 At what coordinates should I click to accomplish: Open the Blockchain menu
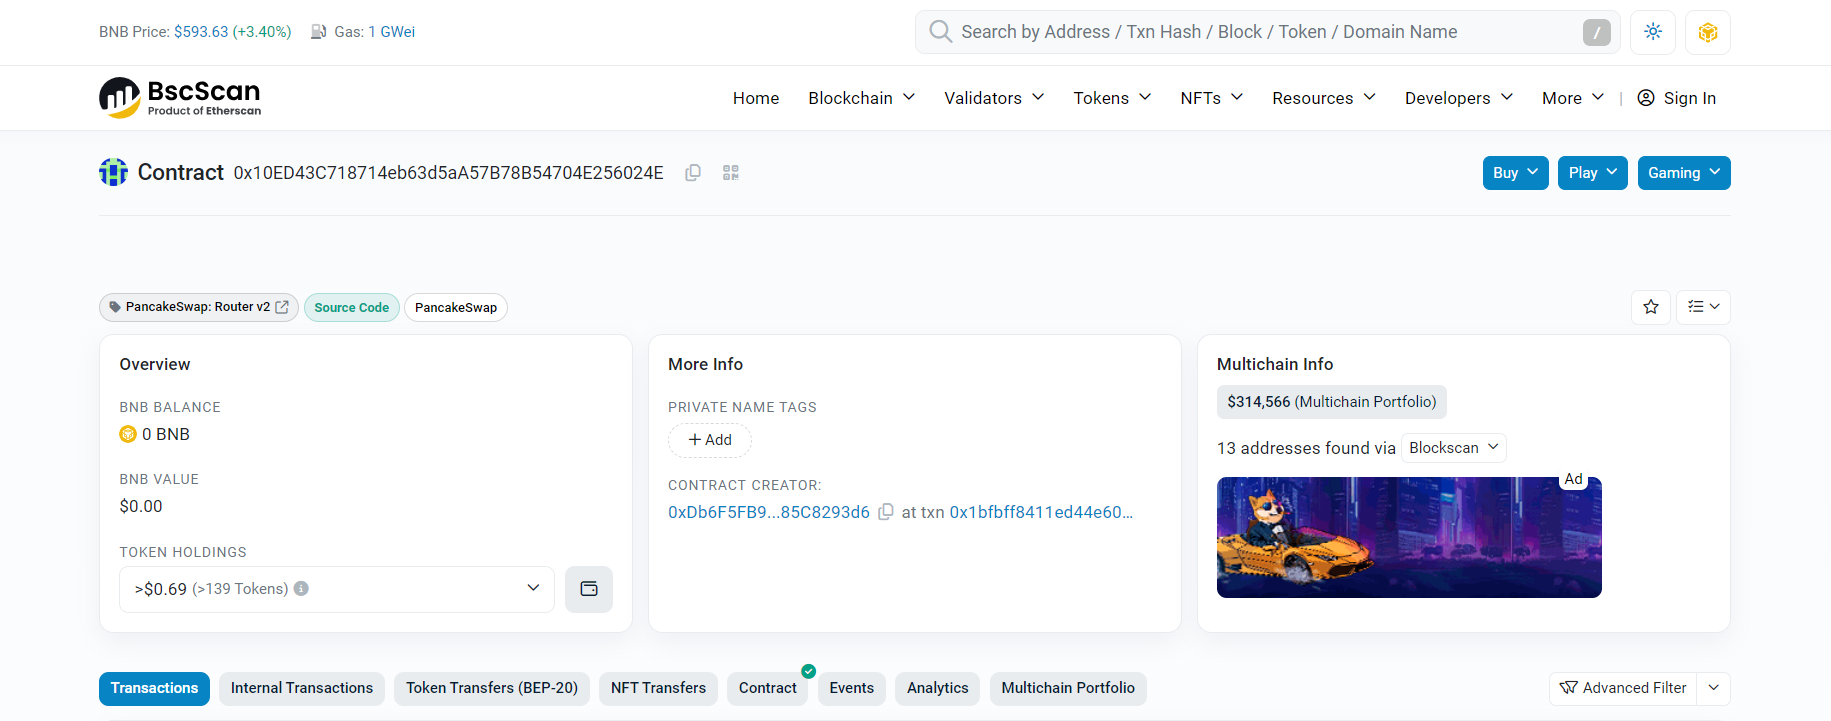pos(861,98)
